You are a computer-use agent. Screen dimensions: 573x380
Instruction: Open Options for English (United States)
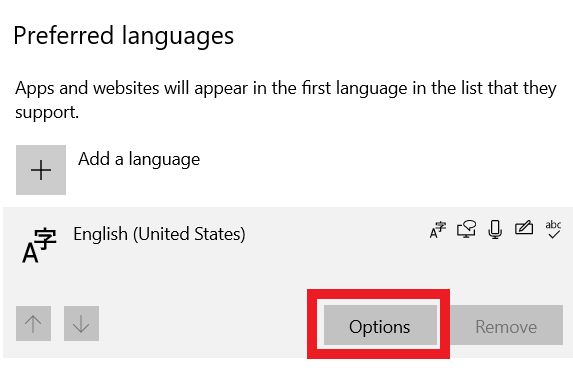coord(380,325)
